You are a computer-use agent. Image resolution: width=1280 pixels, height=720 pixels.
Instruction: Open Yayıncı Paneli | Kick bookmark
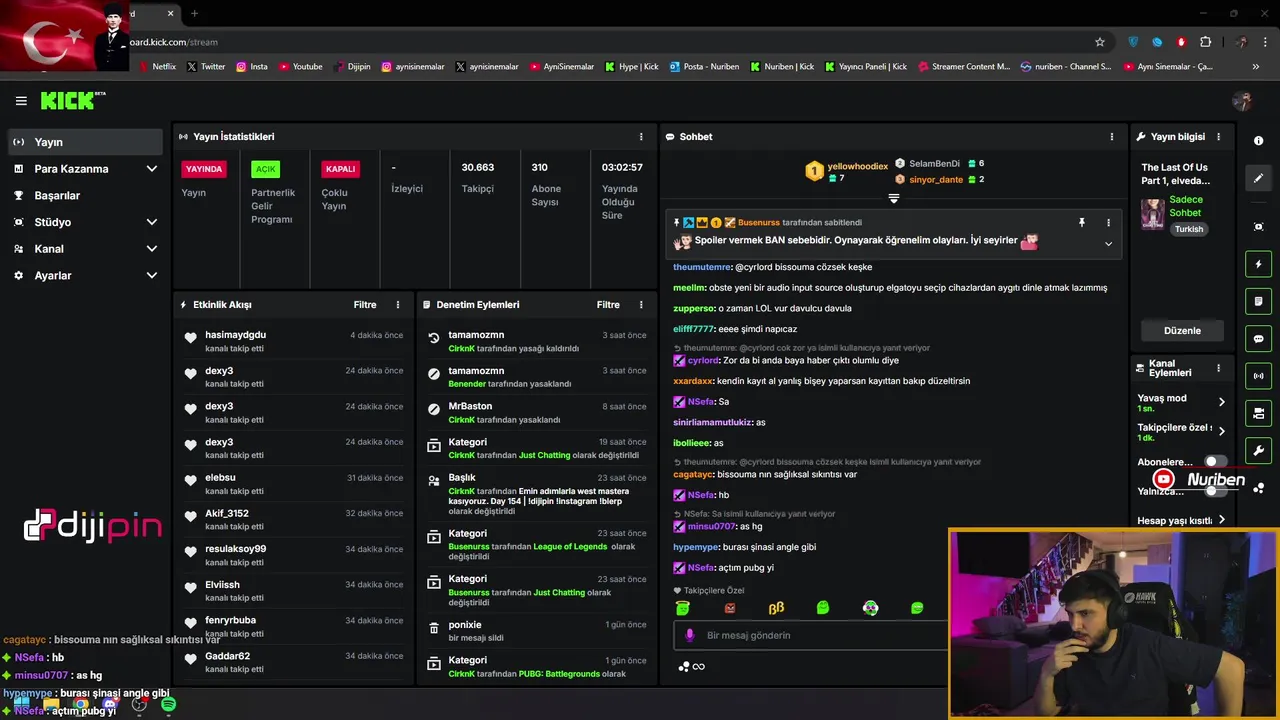pos(866,67)
